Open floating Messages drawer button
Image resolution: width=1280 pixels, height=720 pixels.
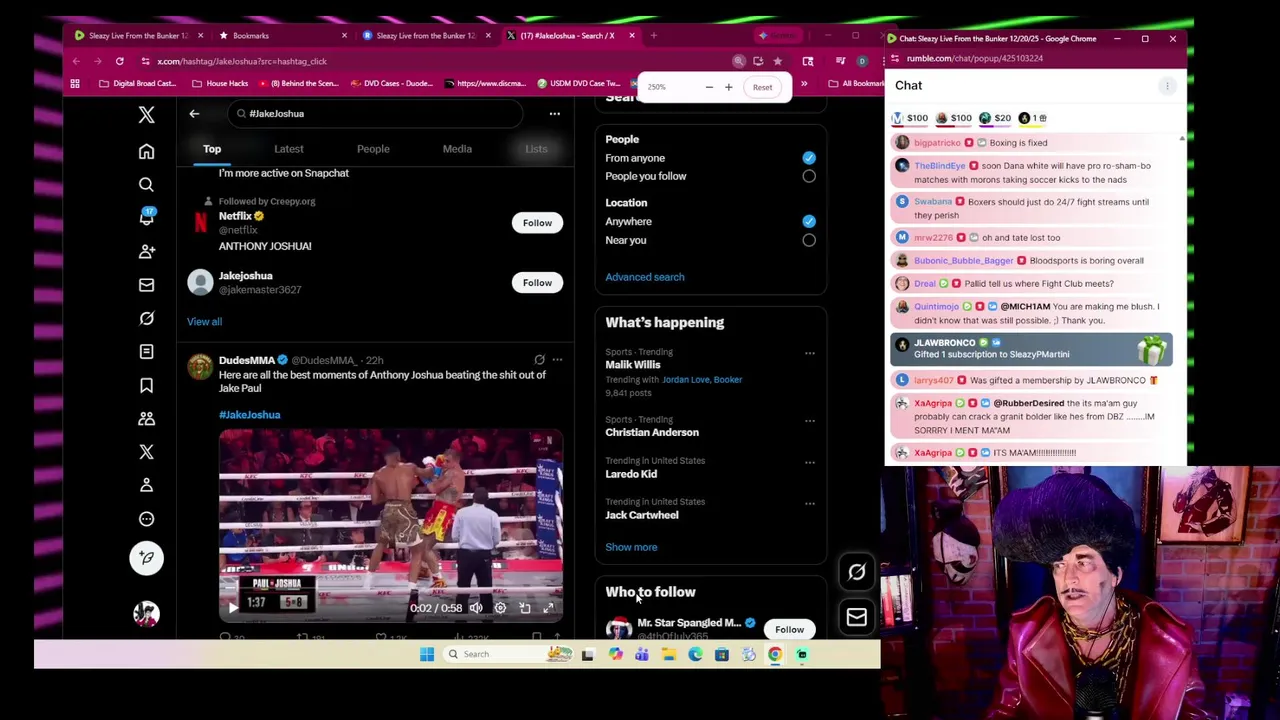coord(856,617)
